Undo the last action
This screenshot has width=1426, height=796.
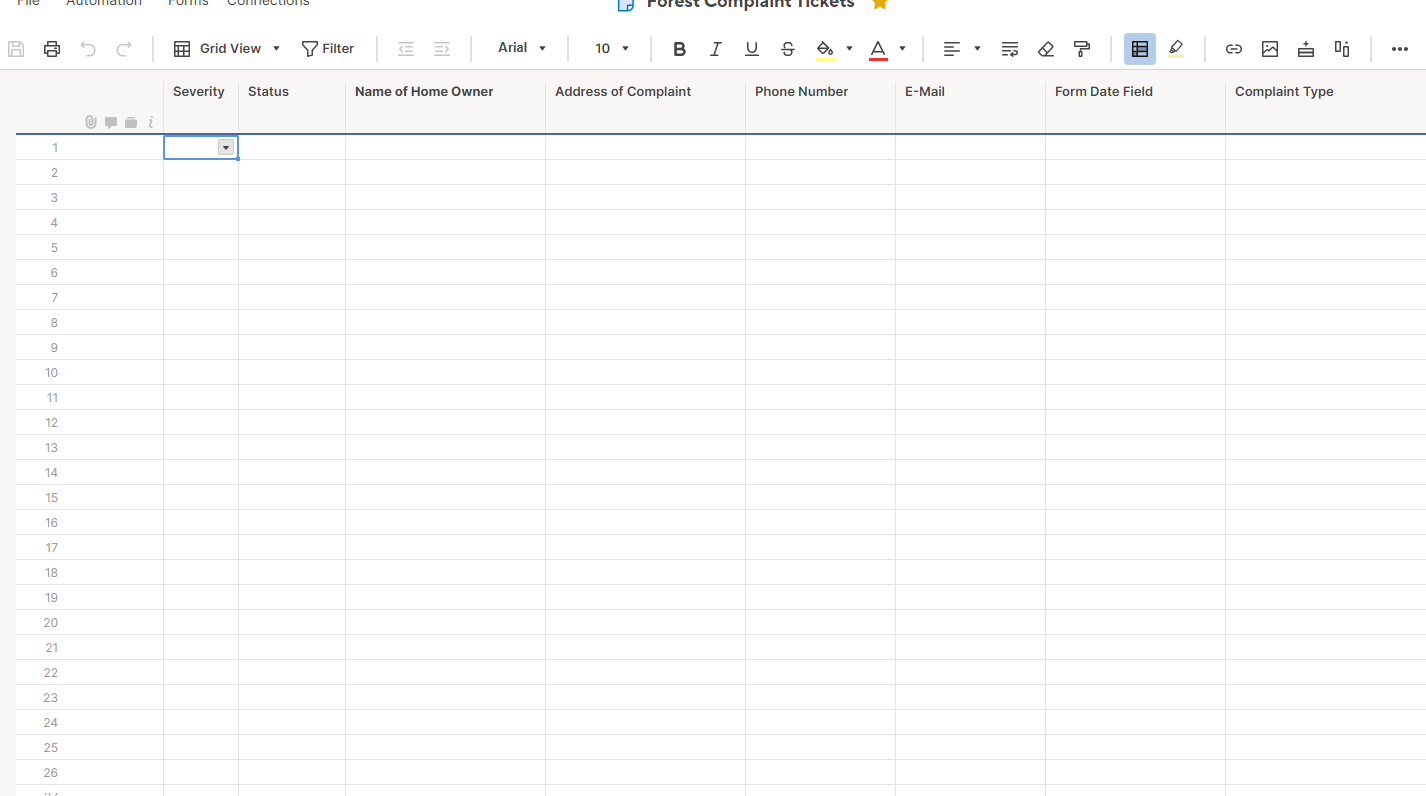[88, 49]
